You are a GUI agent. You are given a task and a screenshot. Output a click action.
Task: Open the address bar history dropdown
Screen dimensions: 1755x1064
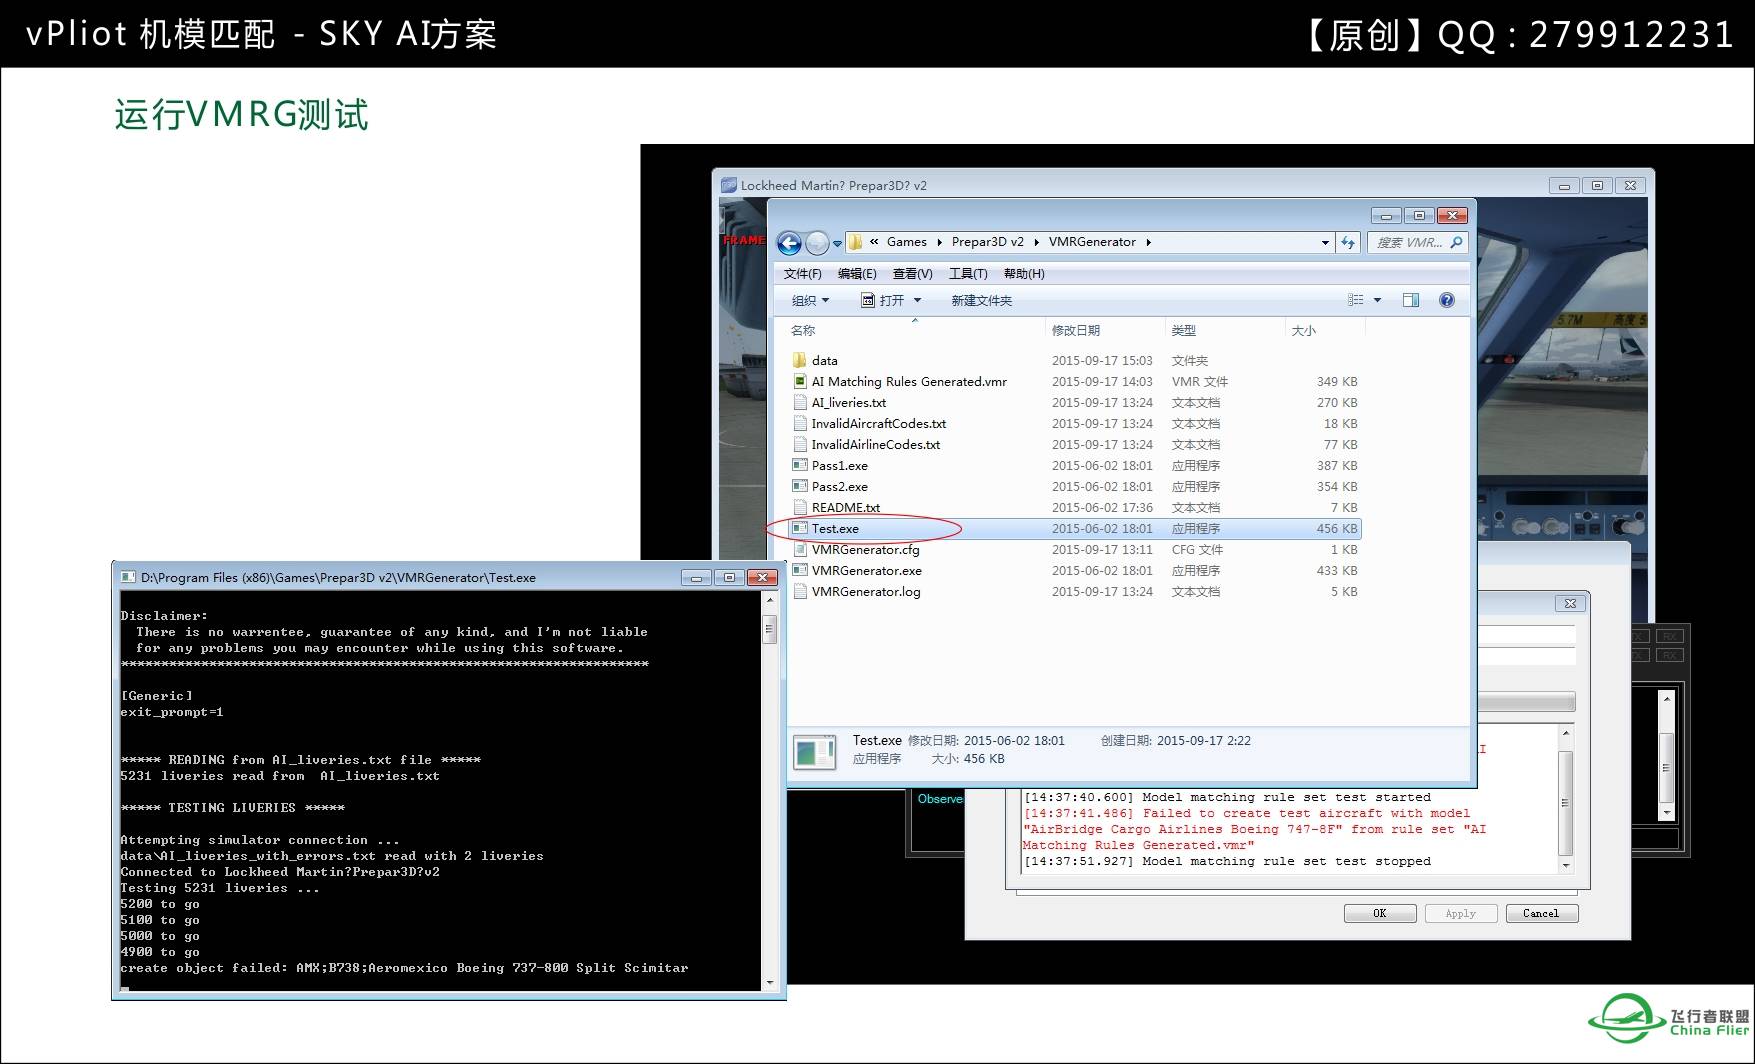coord(1325,242)
